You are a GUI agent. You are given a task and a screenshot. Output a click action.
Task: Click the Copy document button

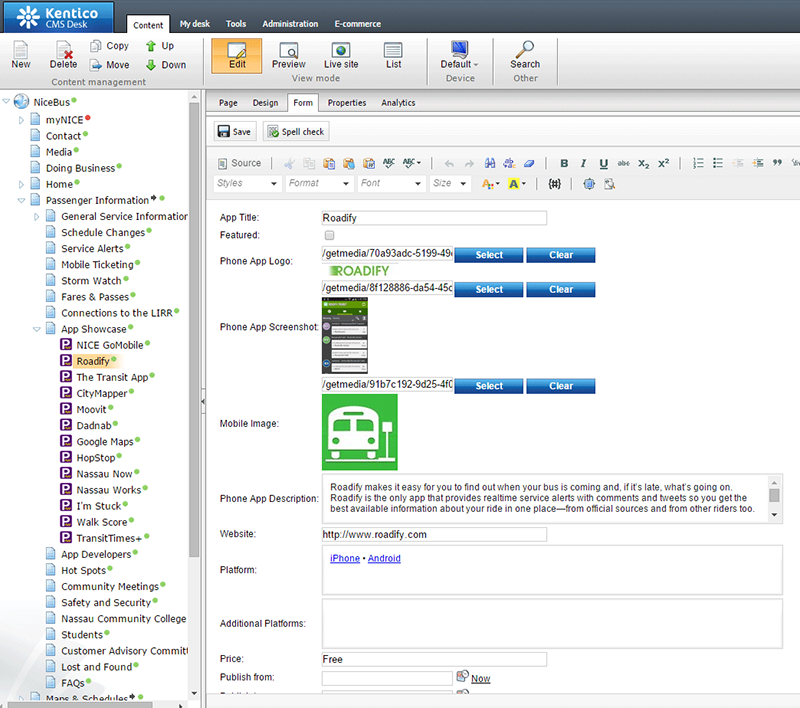coord(110,46)
